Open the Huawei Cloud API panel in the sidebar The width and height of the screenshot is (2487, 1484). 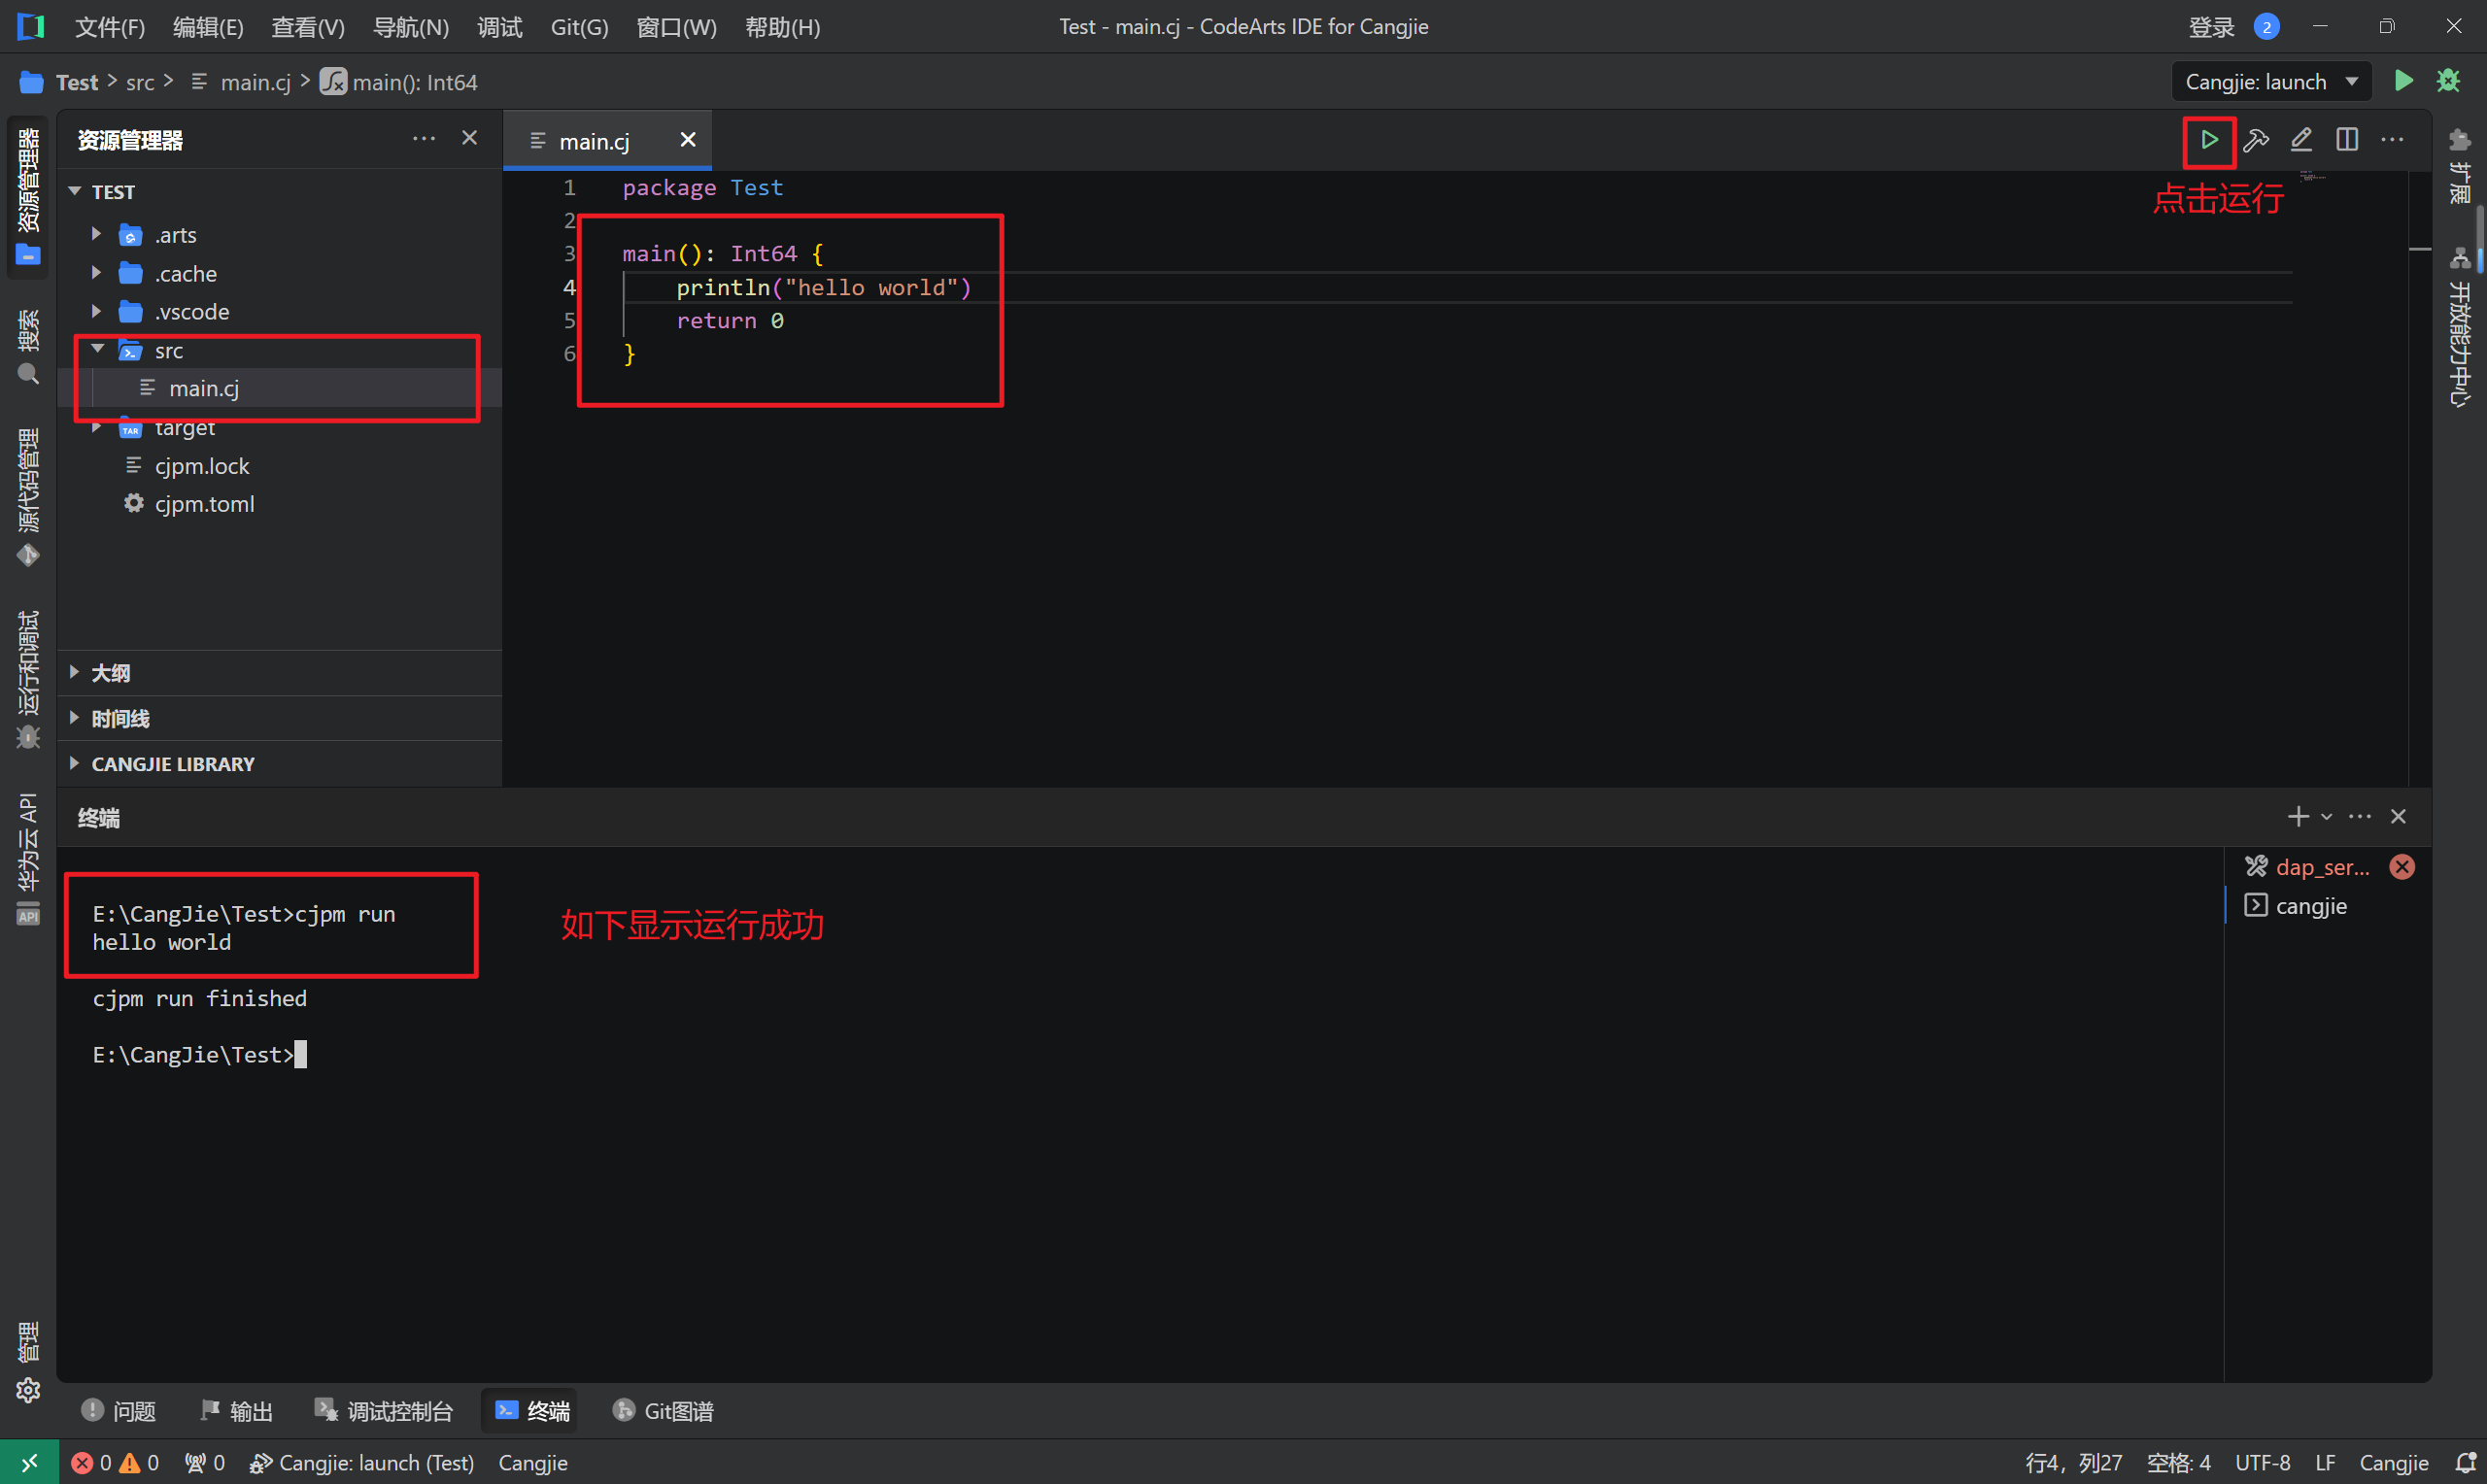point(28,858)
